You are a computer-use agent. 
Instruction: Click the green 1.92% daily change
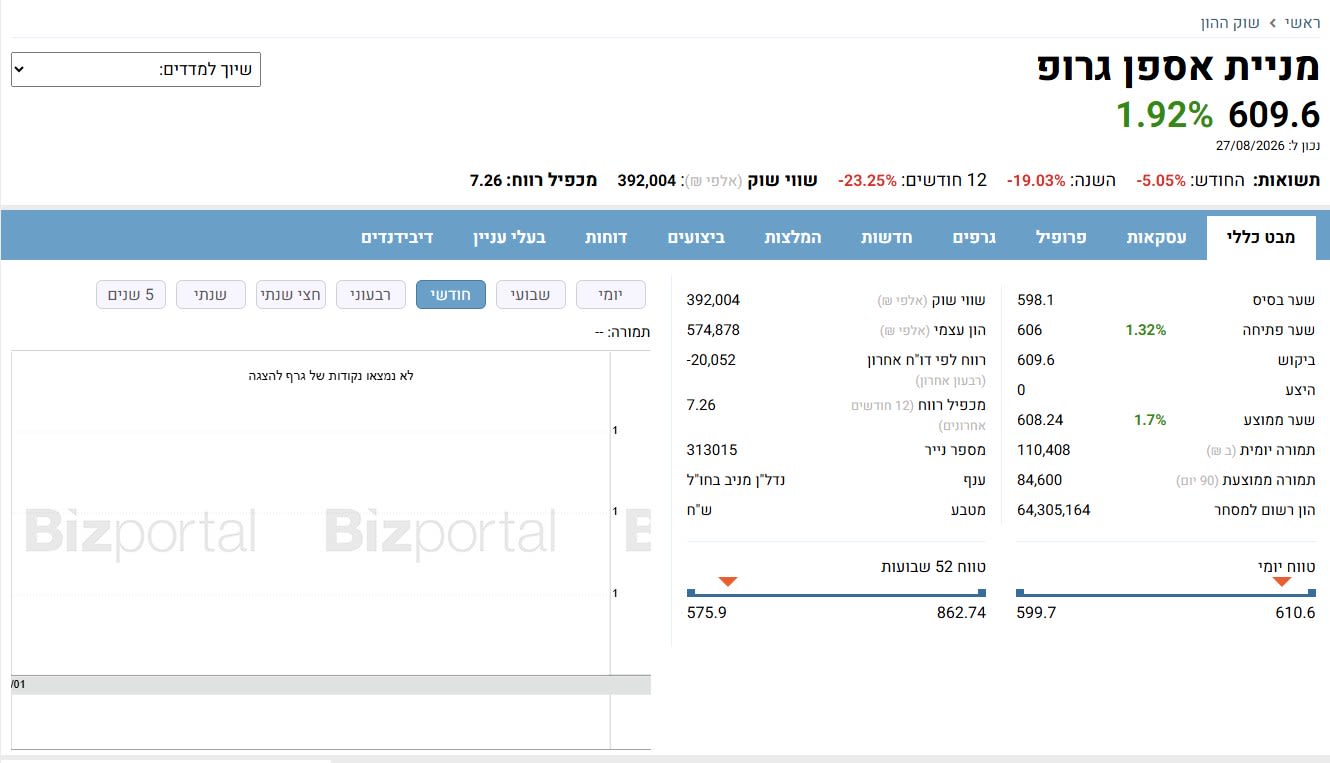click(1164, 115)
